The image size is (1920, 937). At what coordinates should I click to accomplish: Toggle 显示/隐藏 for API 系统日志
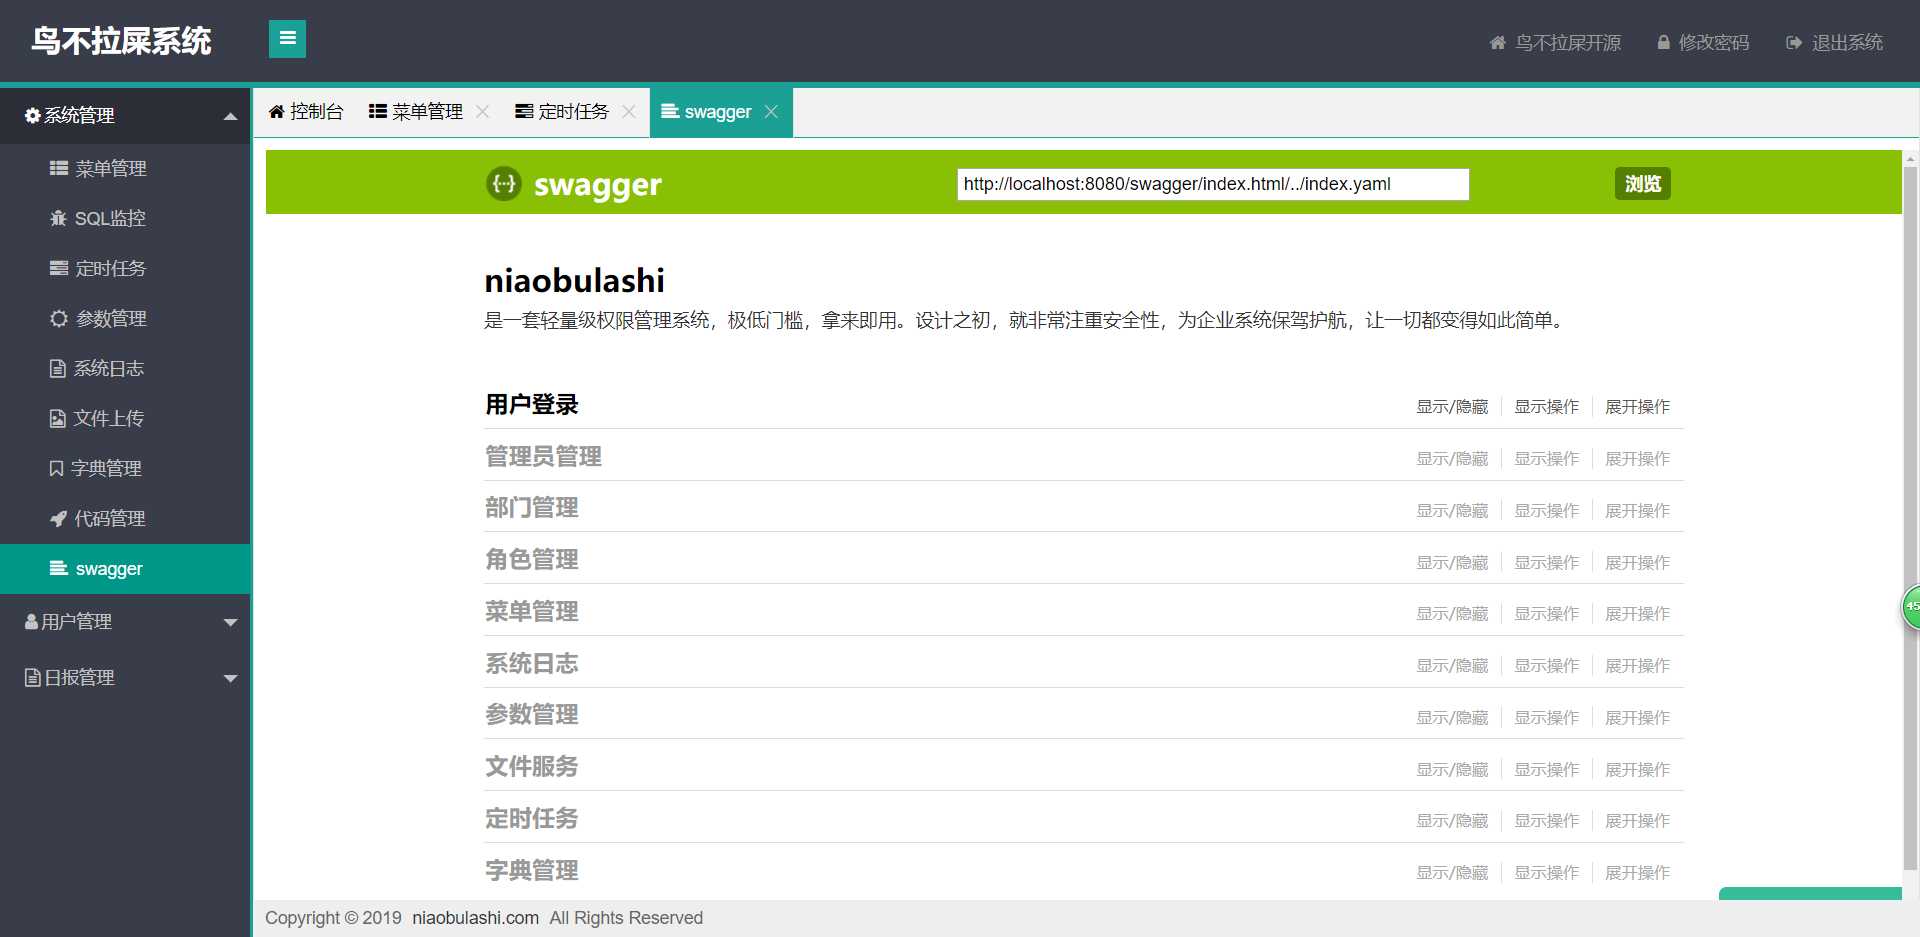[1452, 666]
